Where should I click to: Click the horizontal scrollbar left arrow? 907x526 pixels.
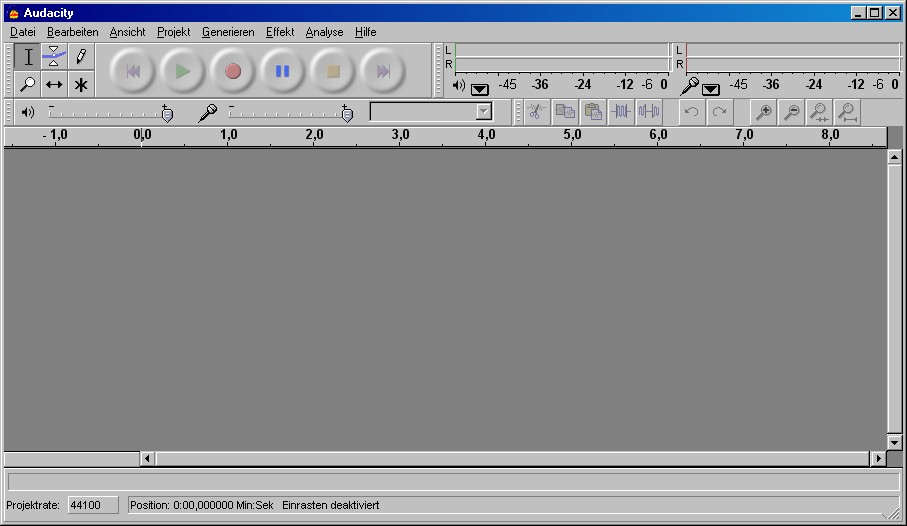147,459
